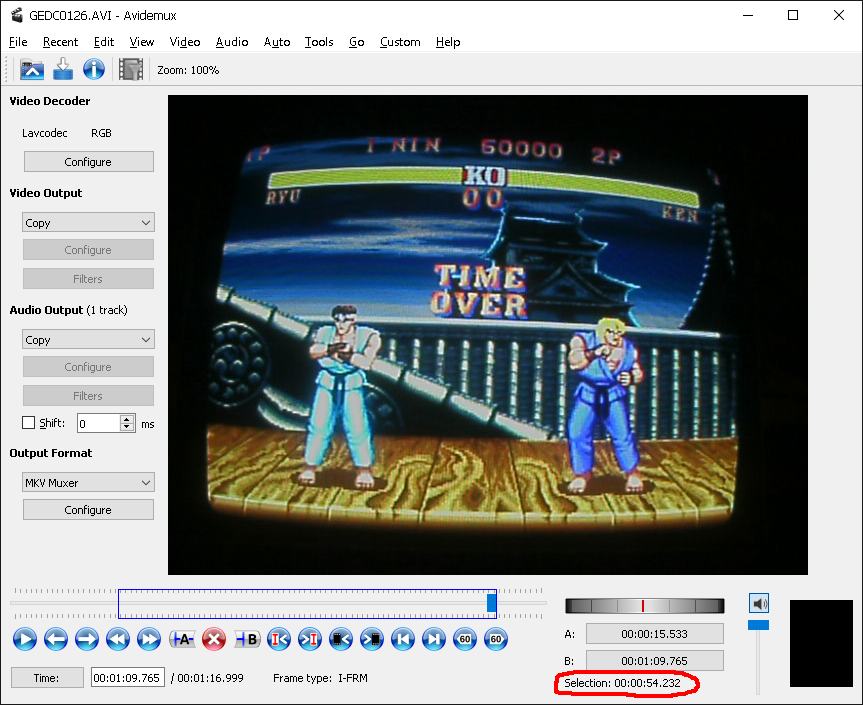This screenshot has height=705, width=863.
Task: Go to the last frame
Action: click(434, 639)
